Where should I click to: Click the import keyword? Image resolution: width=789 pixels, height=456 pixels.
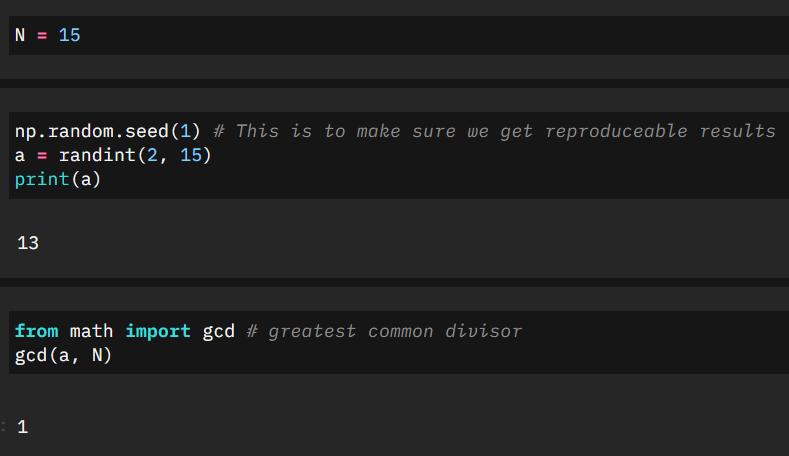point(158,331)
